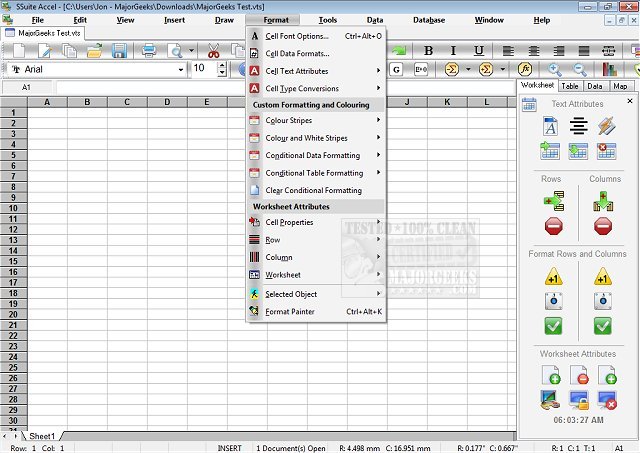The height and width of the screenshot is (453, 640).
Task: Toggle Underline formatting button
Action: pos(479,51)
